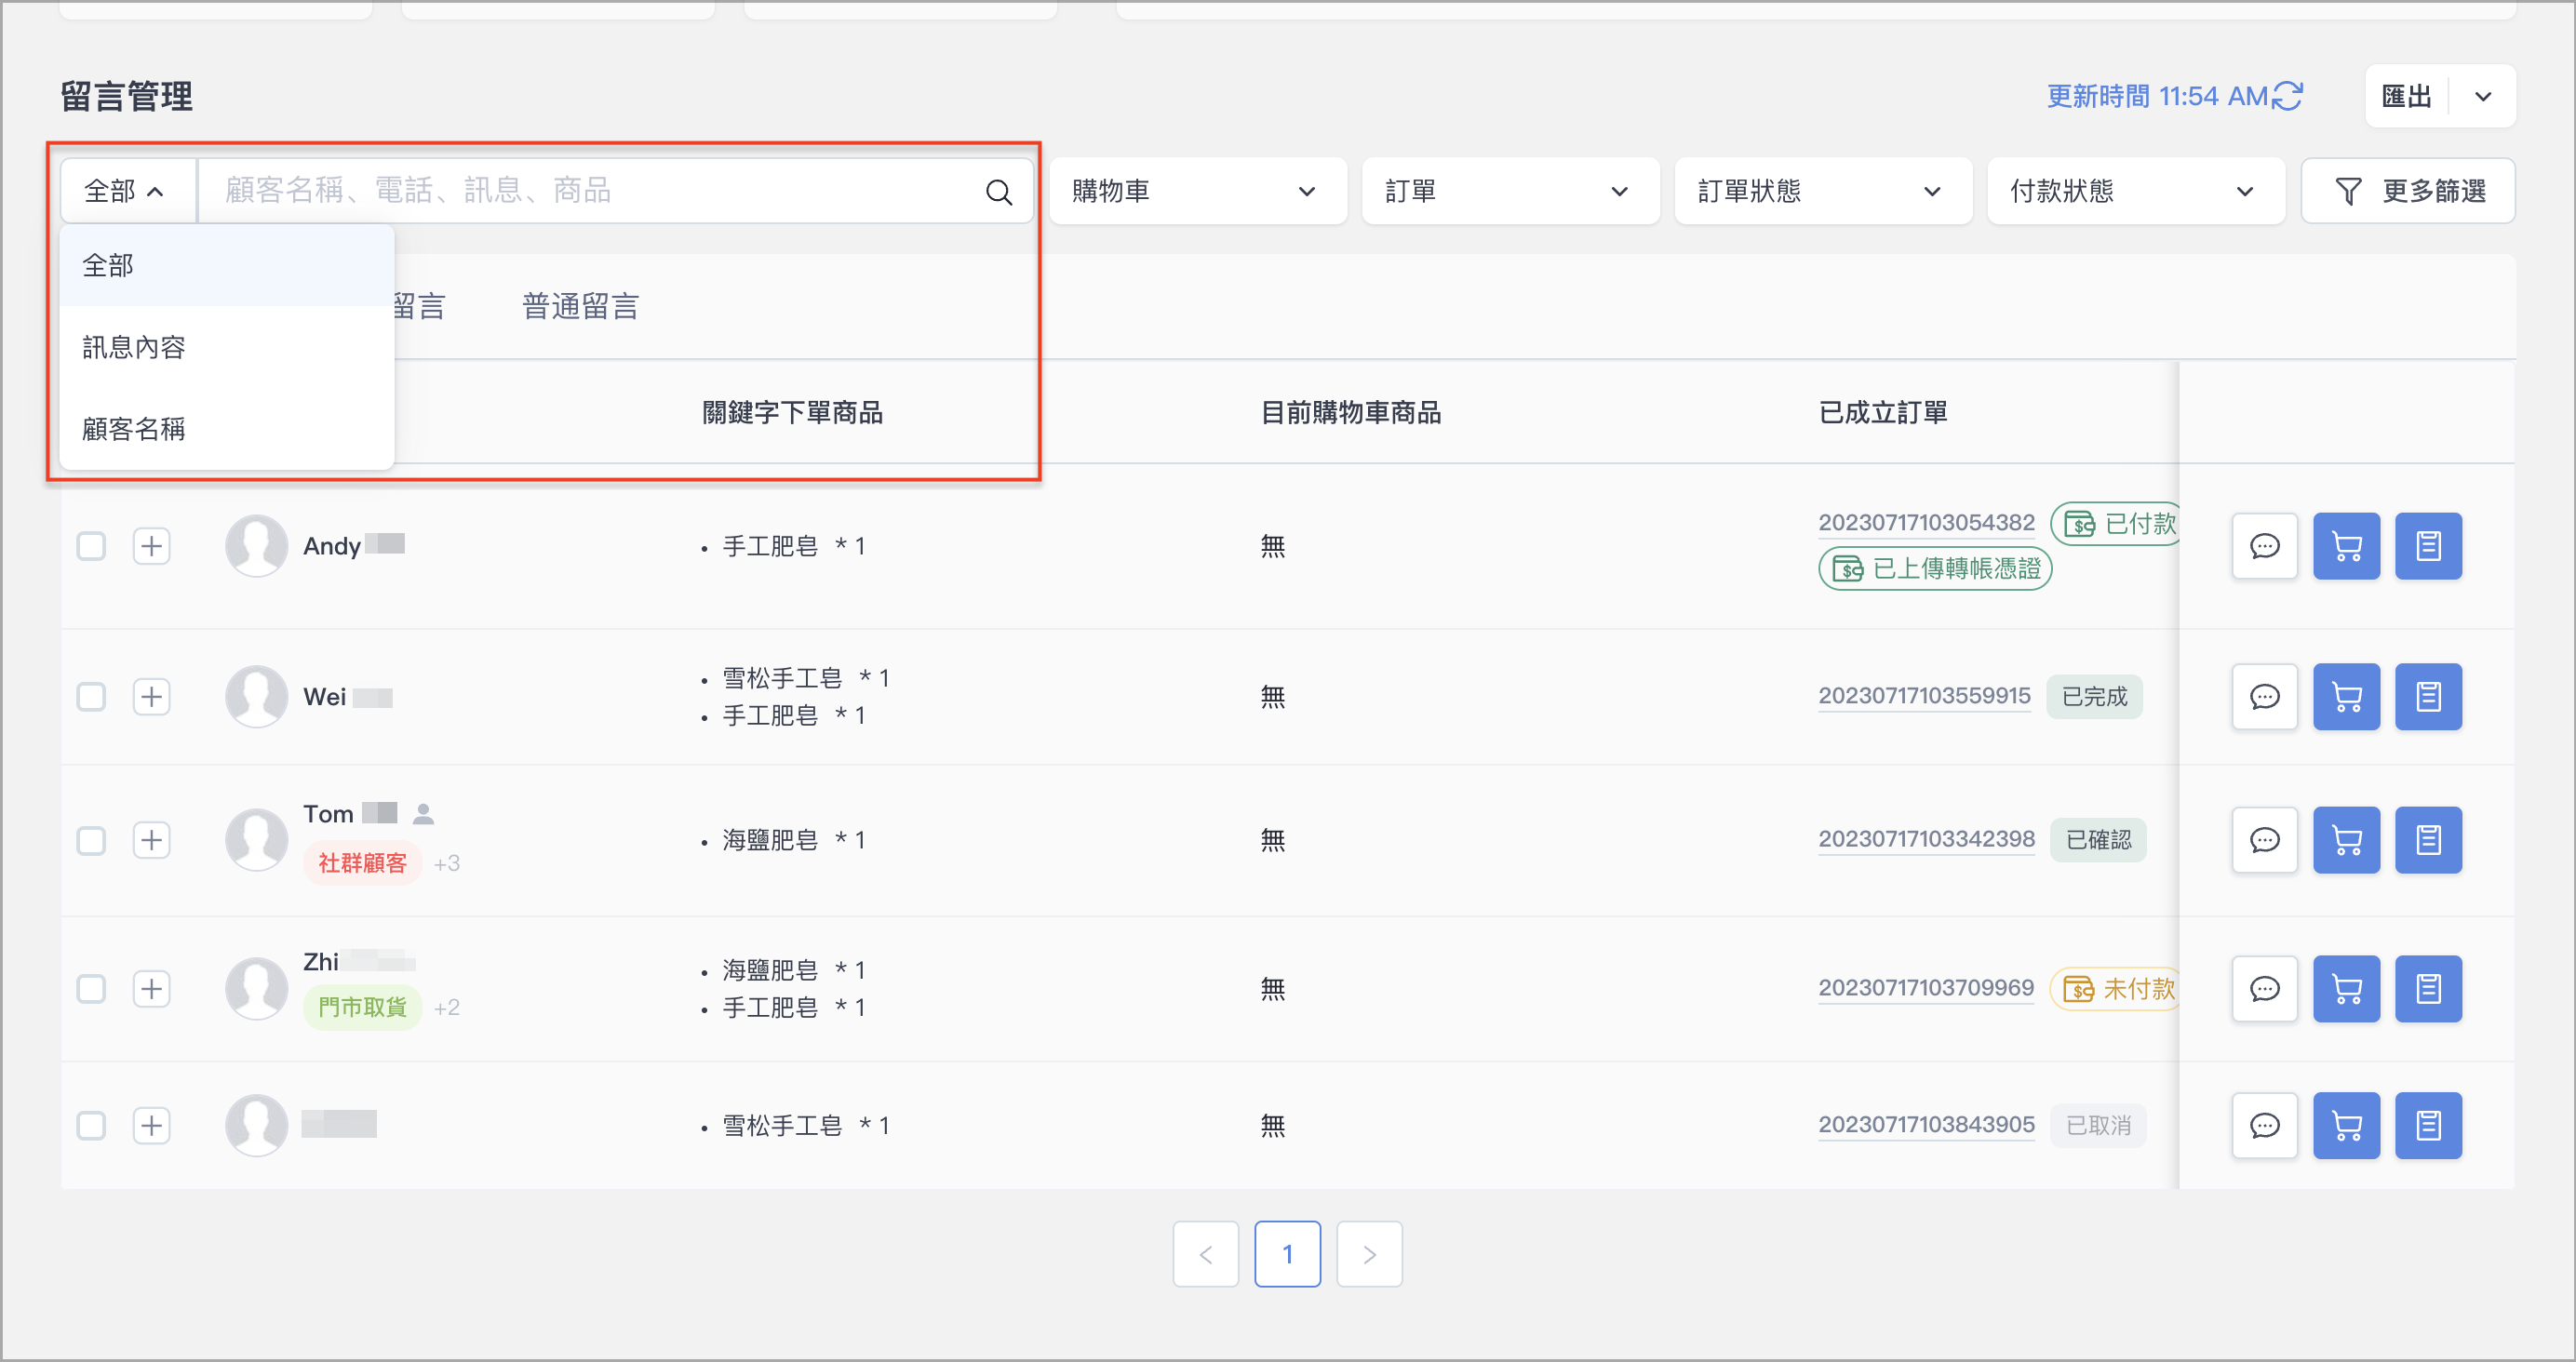Tick the checkbox for Andy's row
Viewport: 2576px width, 1362px height.
click(91, 546)
